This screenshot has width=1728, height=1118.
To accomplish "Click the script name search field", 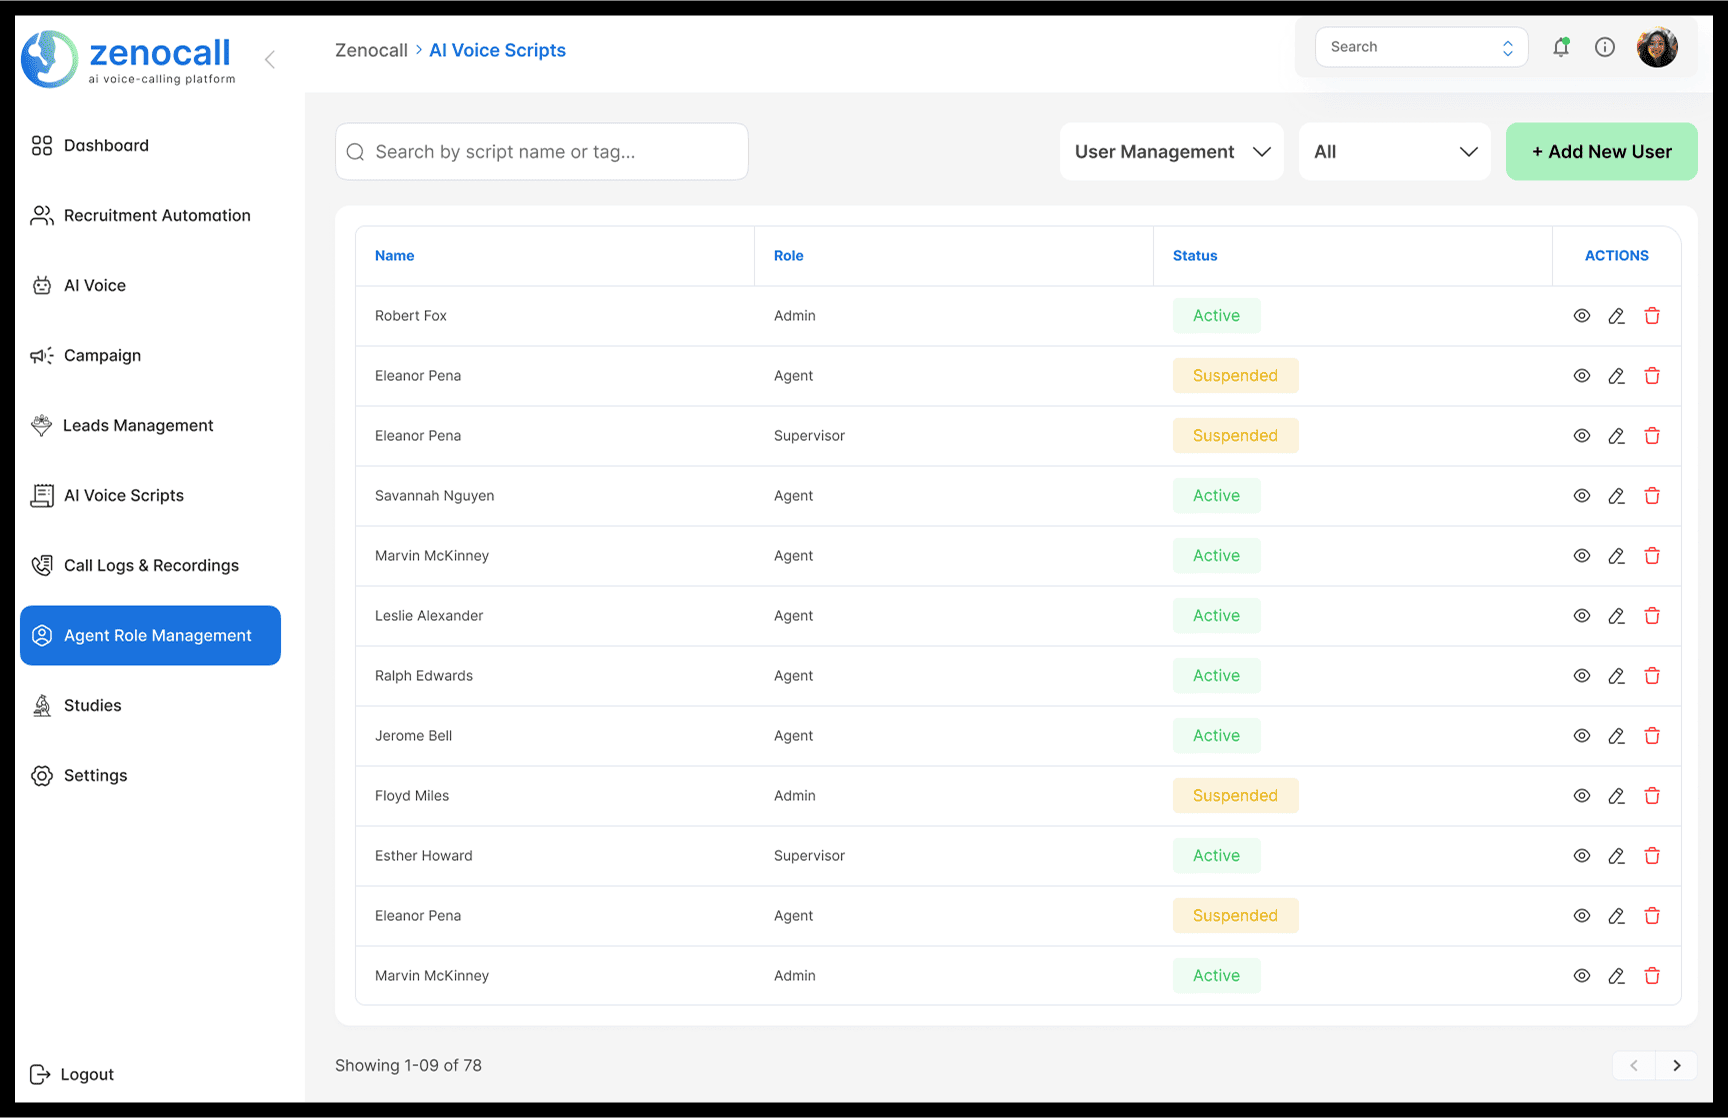I will point(542,152).
